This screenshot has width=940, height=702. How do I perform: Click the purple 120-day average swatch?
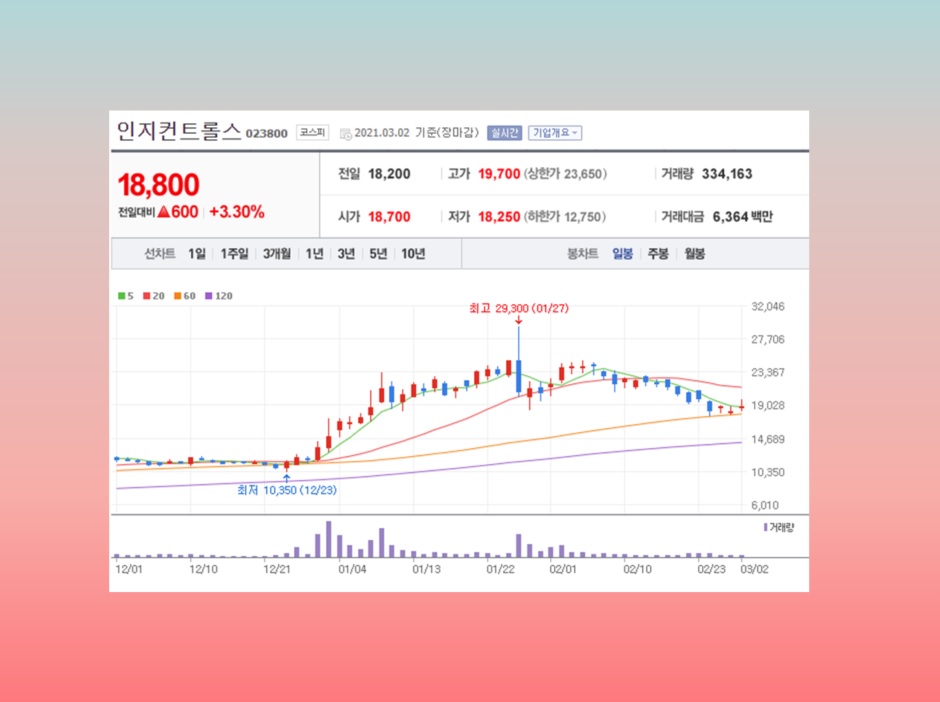click(x=209, y=296)
